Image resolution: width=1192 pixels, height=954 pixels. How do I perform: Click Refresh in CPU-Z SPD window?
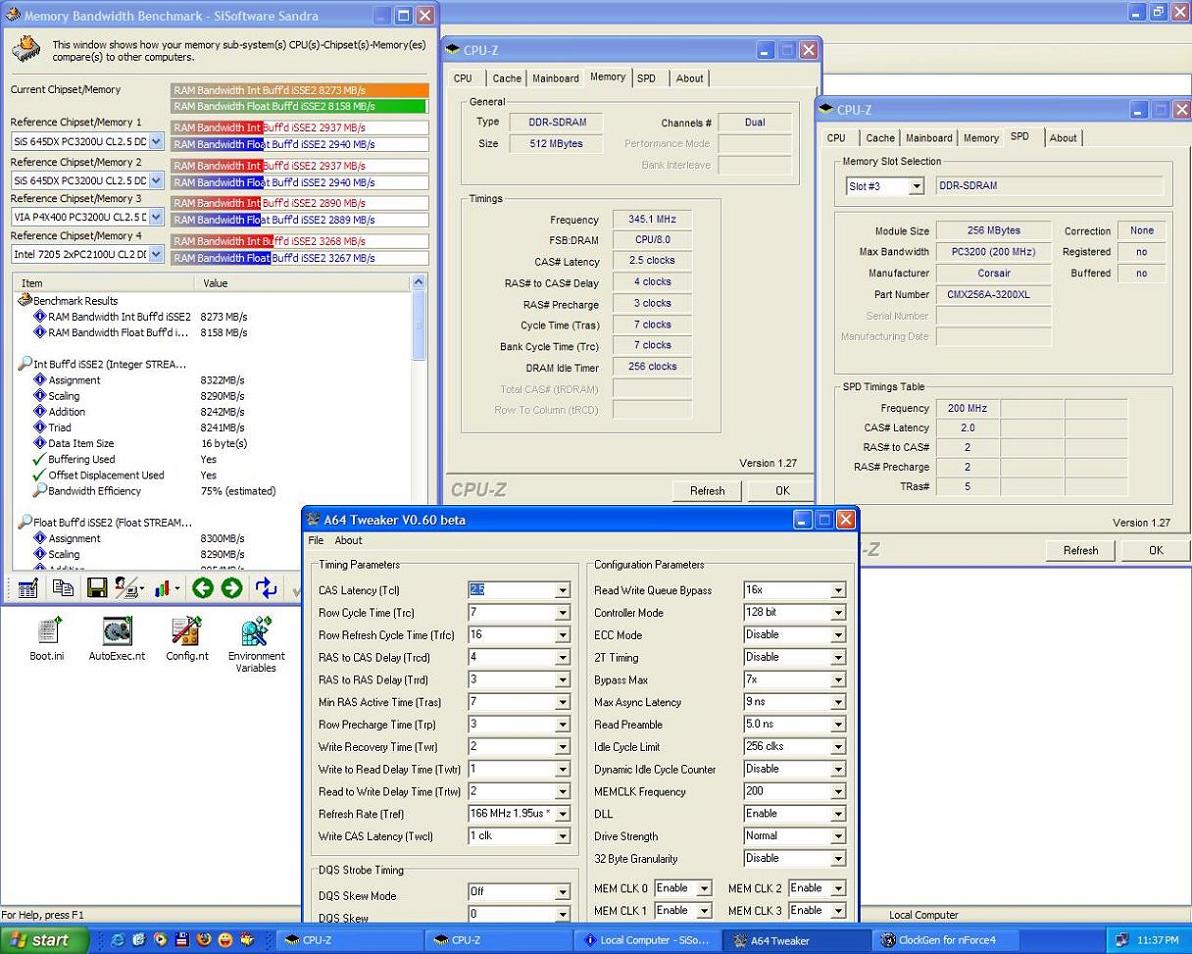pos(1080,550)
